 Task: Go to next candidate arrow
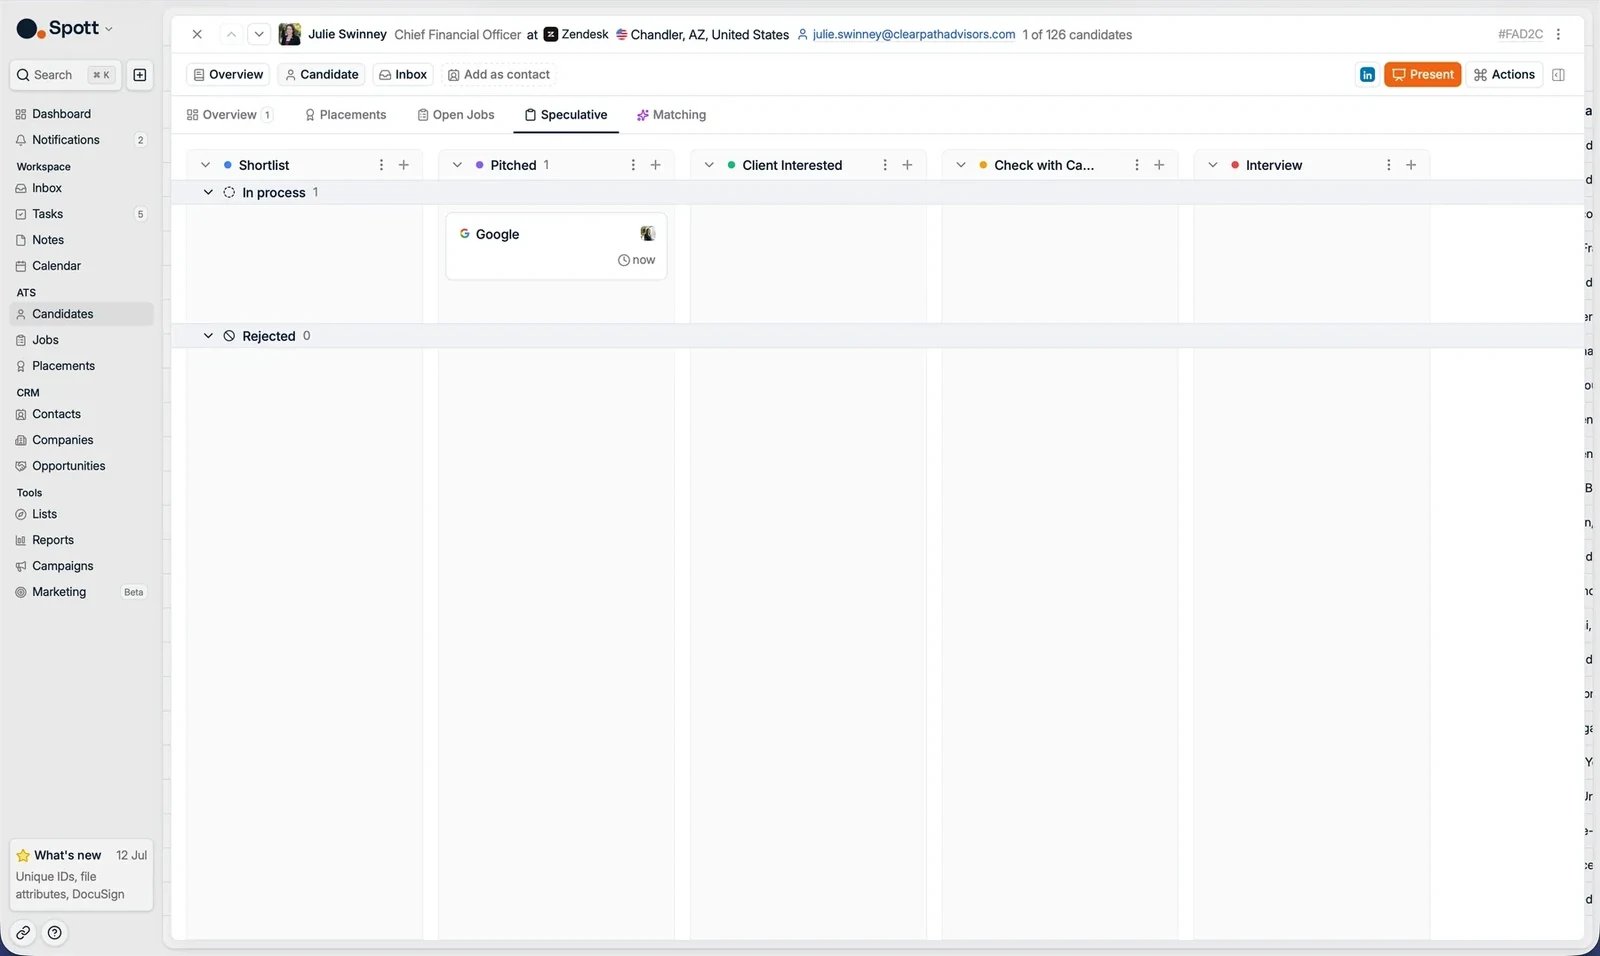point(259,34)
